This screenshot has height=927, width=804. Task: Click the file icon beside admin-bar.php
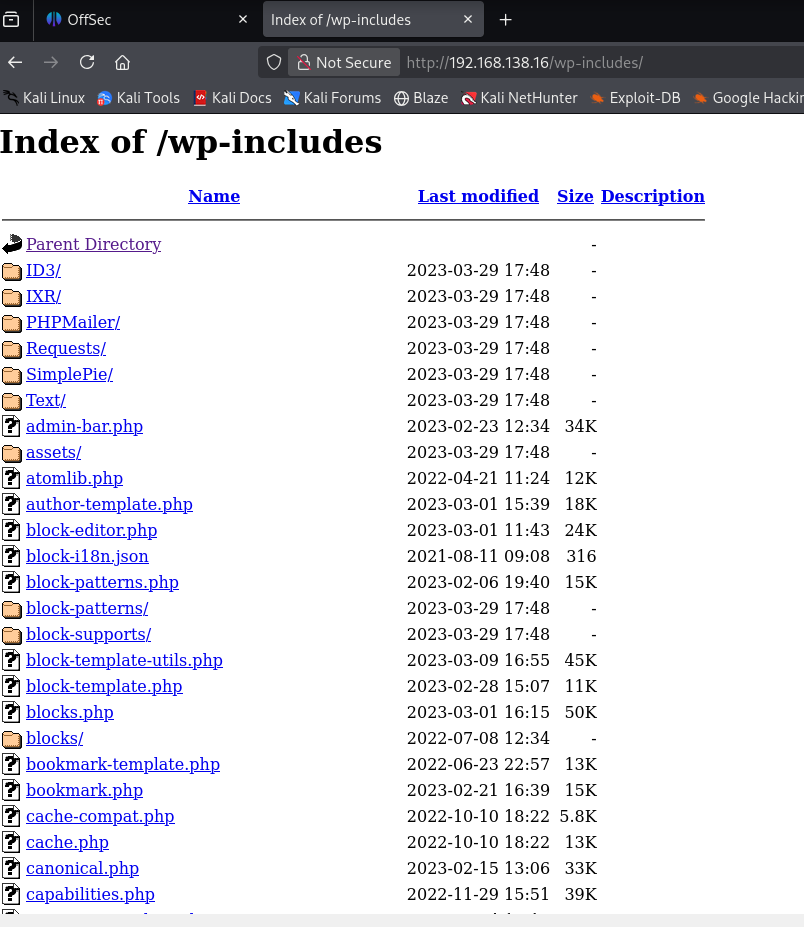tap(12, 427)
